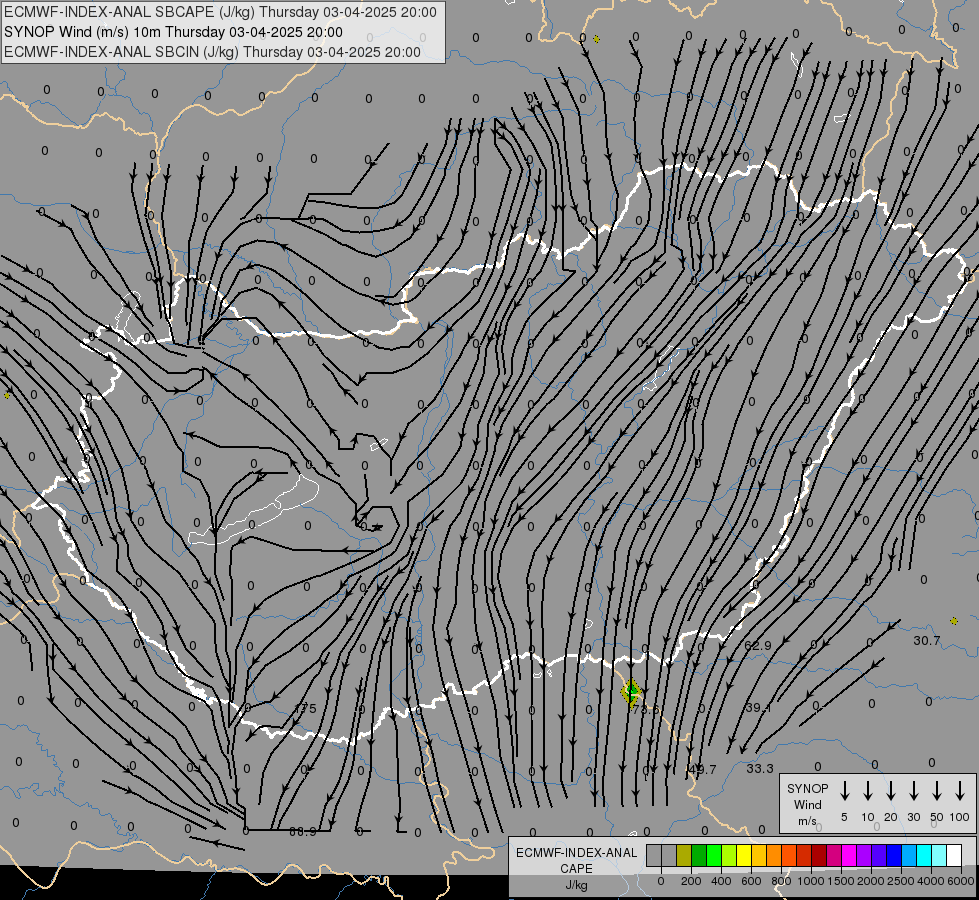
Task: Click the 100 m/s wind arrow in legend
Action: coord(960,791)
